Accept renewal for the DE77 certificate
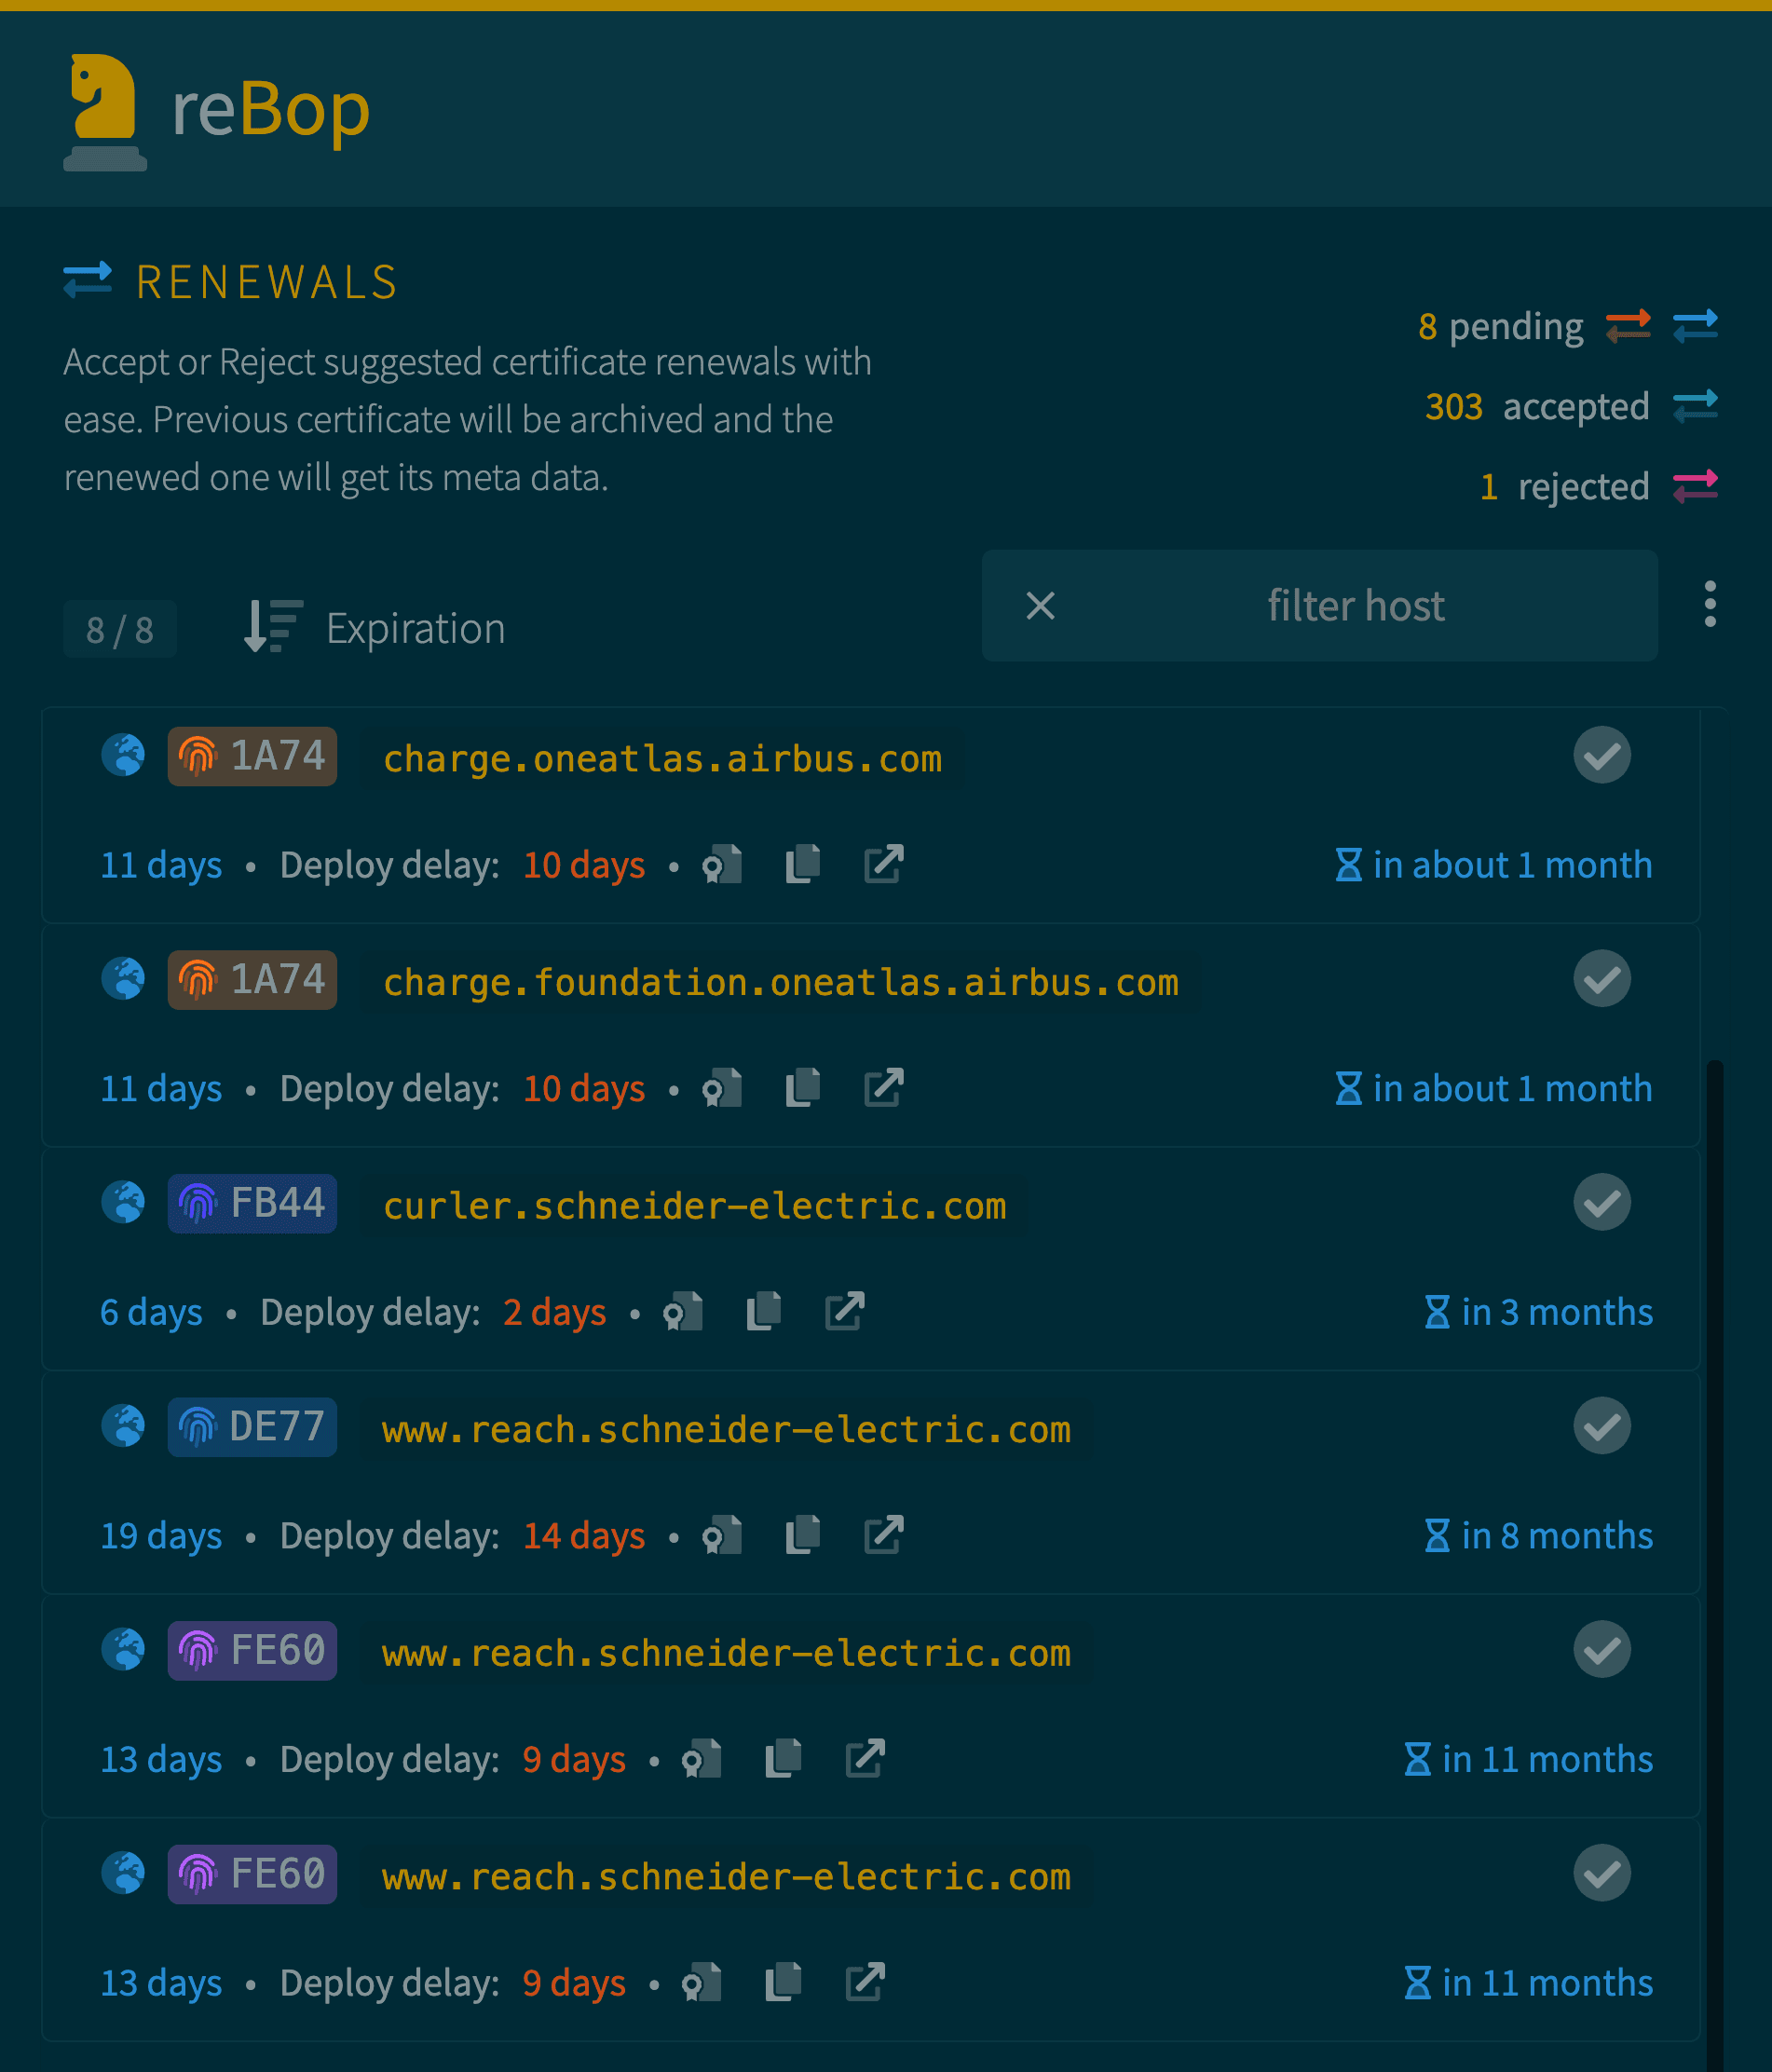1772x2072 pixels. click(1602, 1426)
